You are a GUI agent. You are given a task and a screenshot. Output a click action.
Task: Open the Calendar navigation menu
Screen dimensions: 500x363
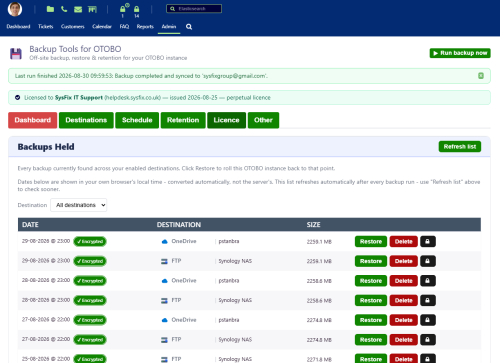tap(102, 27)
